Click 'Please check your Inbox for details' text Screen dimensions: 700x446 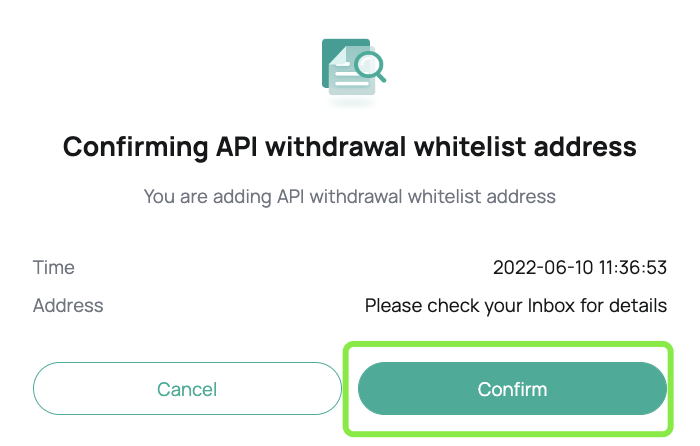tap(516, 306)
